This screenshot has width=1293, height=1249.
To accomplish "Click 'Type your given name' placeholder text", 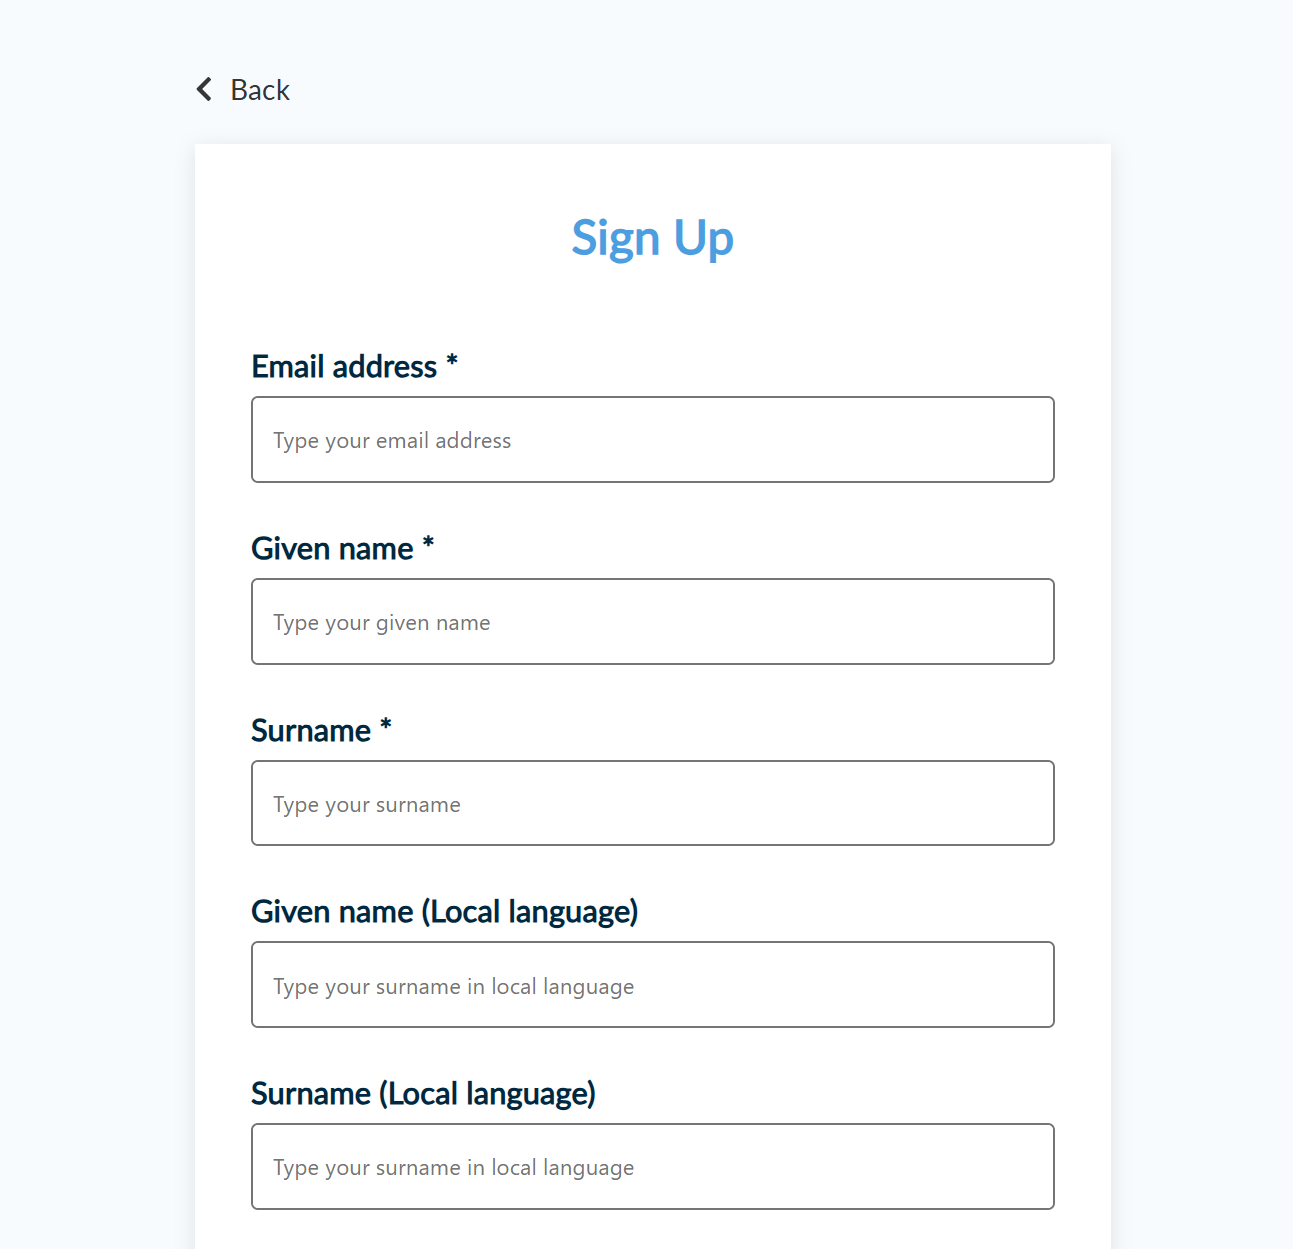I will coord(381,621).
